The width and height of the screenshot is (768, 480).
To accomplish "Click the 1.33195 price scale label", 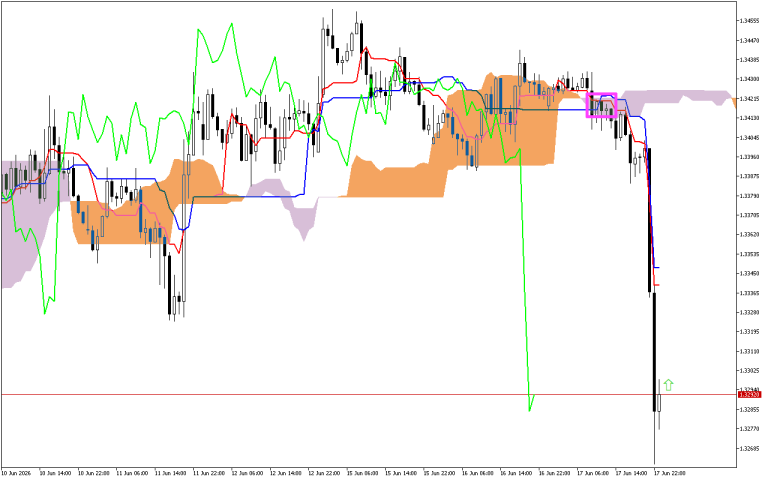I will [750, 332].
